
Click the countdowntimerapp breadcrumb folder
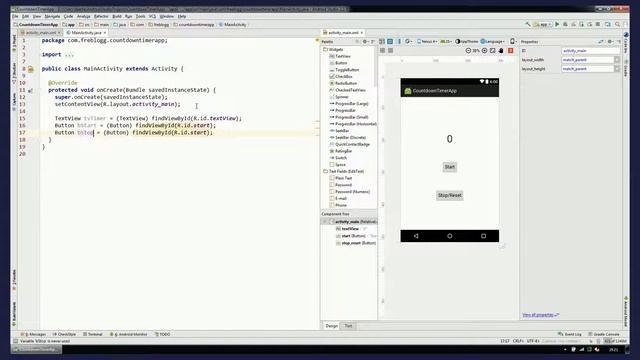tap(193, 24)
